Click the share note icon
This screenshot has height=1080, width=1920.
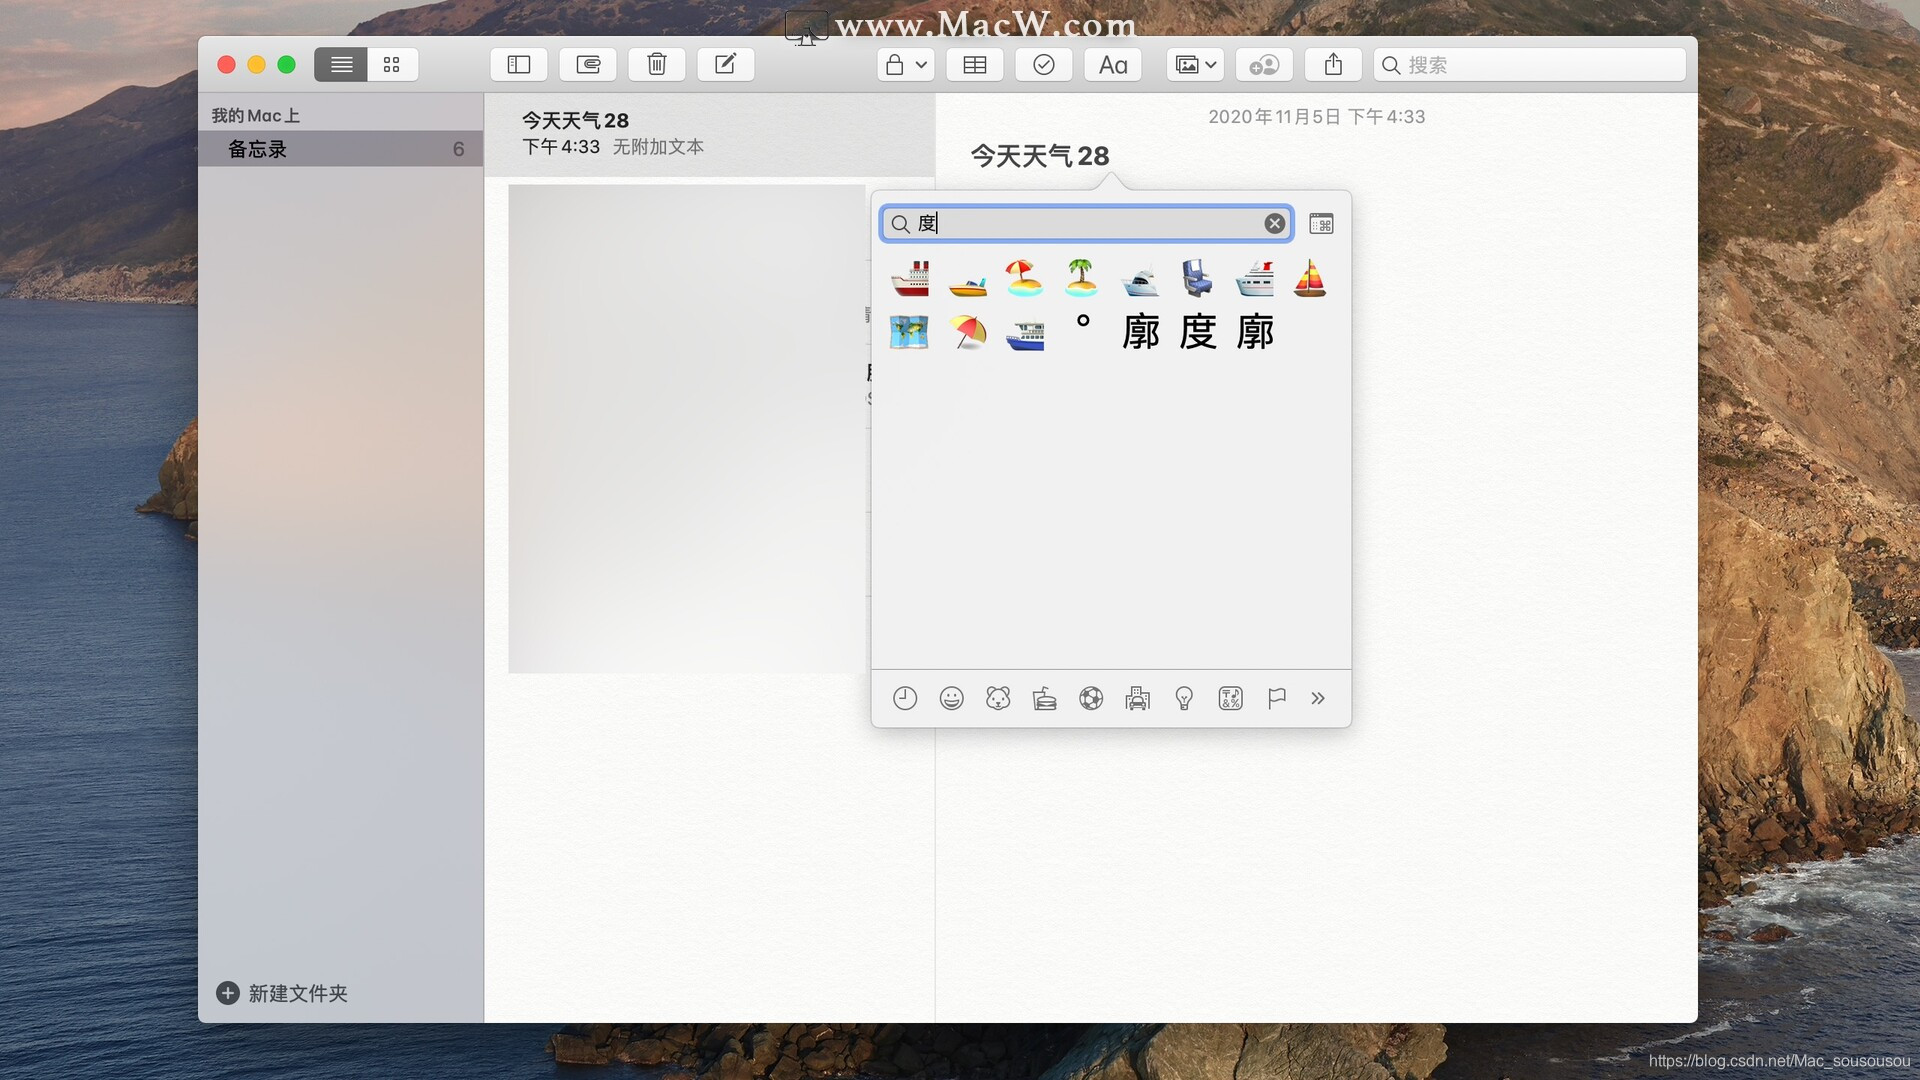point(1333,65)
